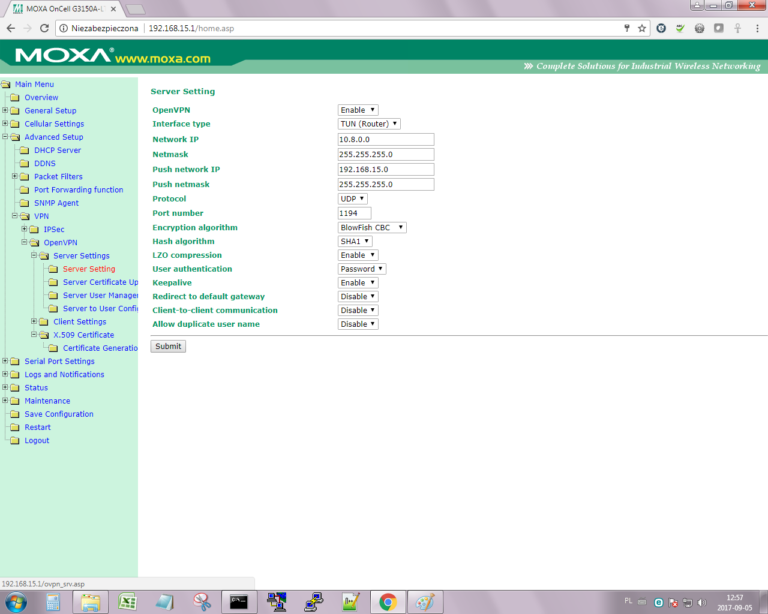Open the Windows Start button
The image size is (768, 614).
17,601
